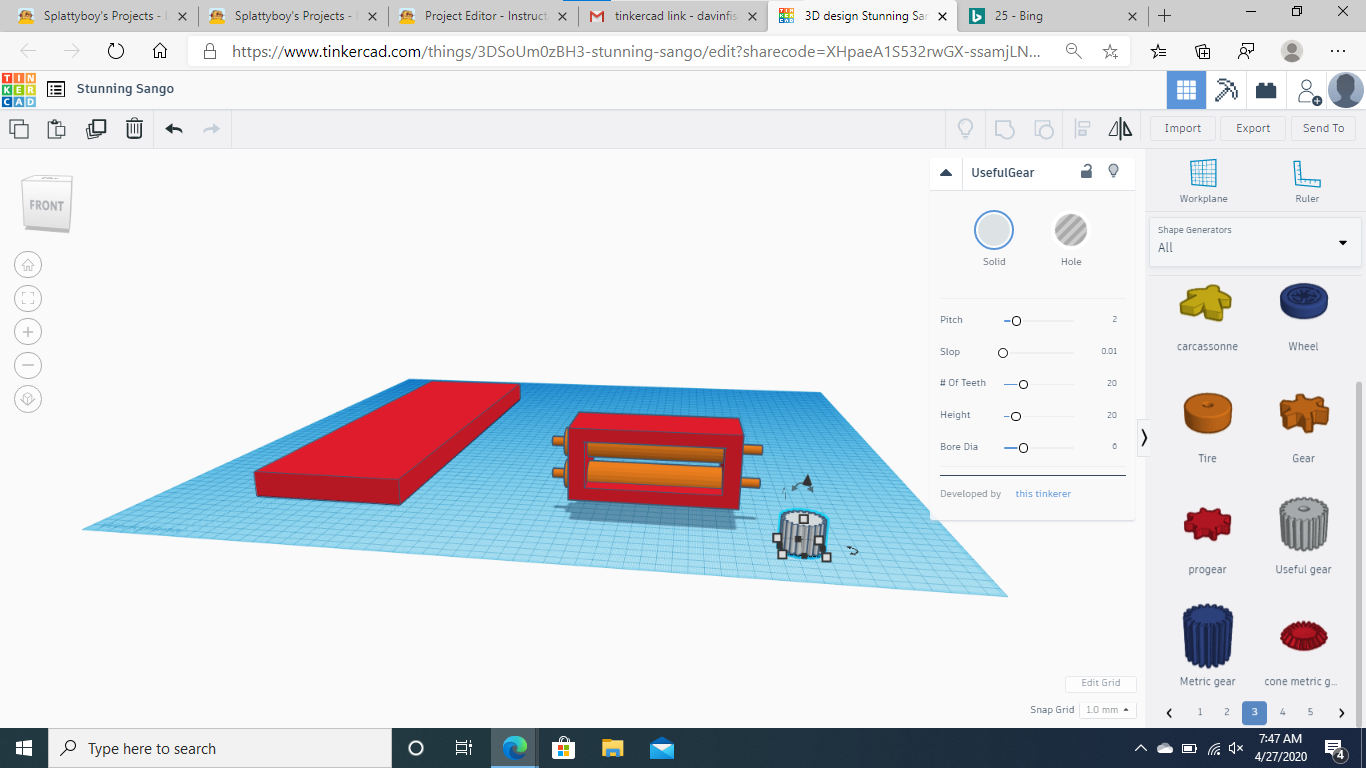Click the Export button

point(1253,128)
